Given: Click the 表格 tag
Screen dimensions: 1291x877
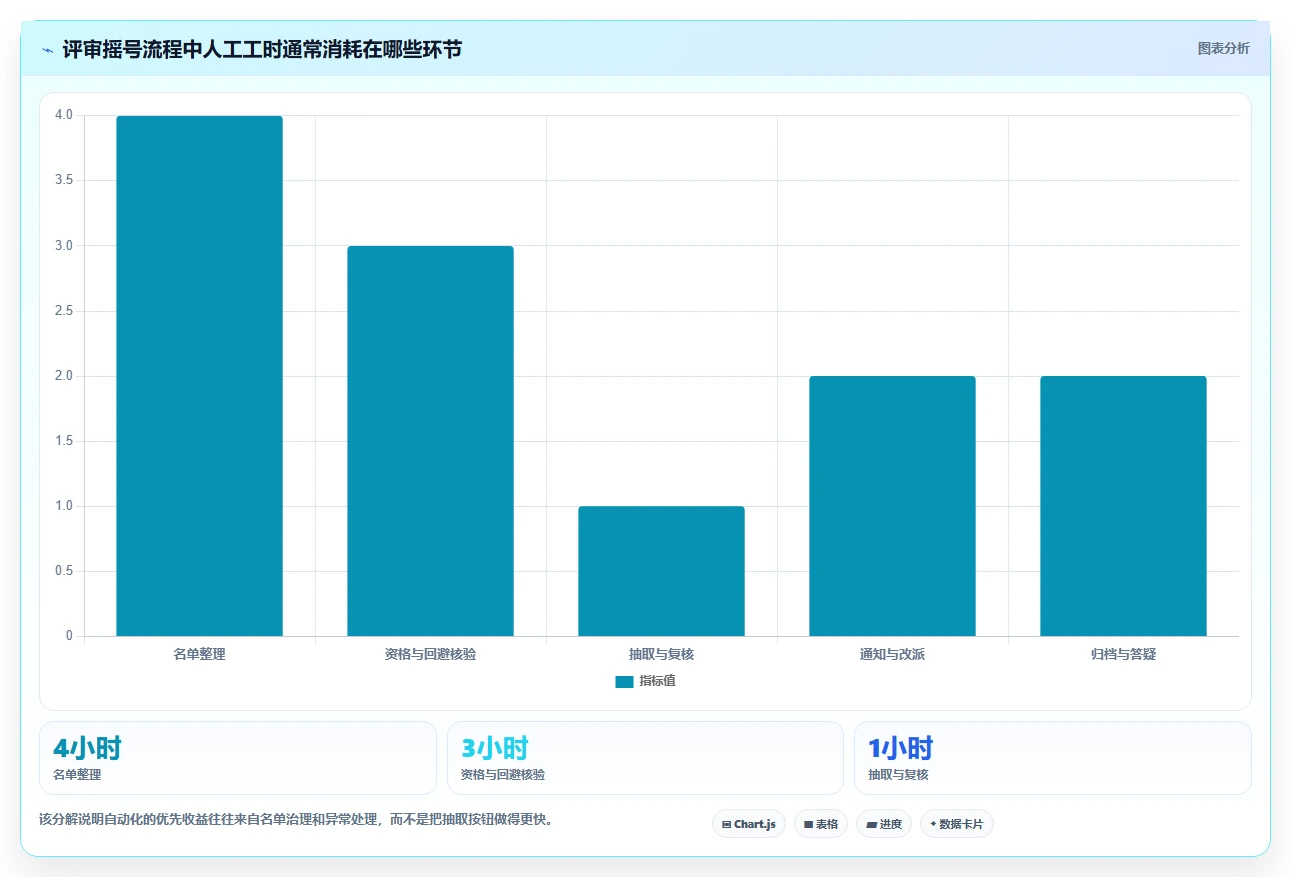Looking at the screenshot, I should click(821, 824).
